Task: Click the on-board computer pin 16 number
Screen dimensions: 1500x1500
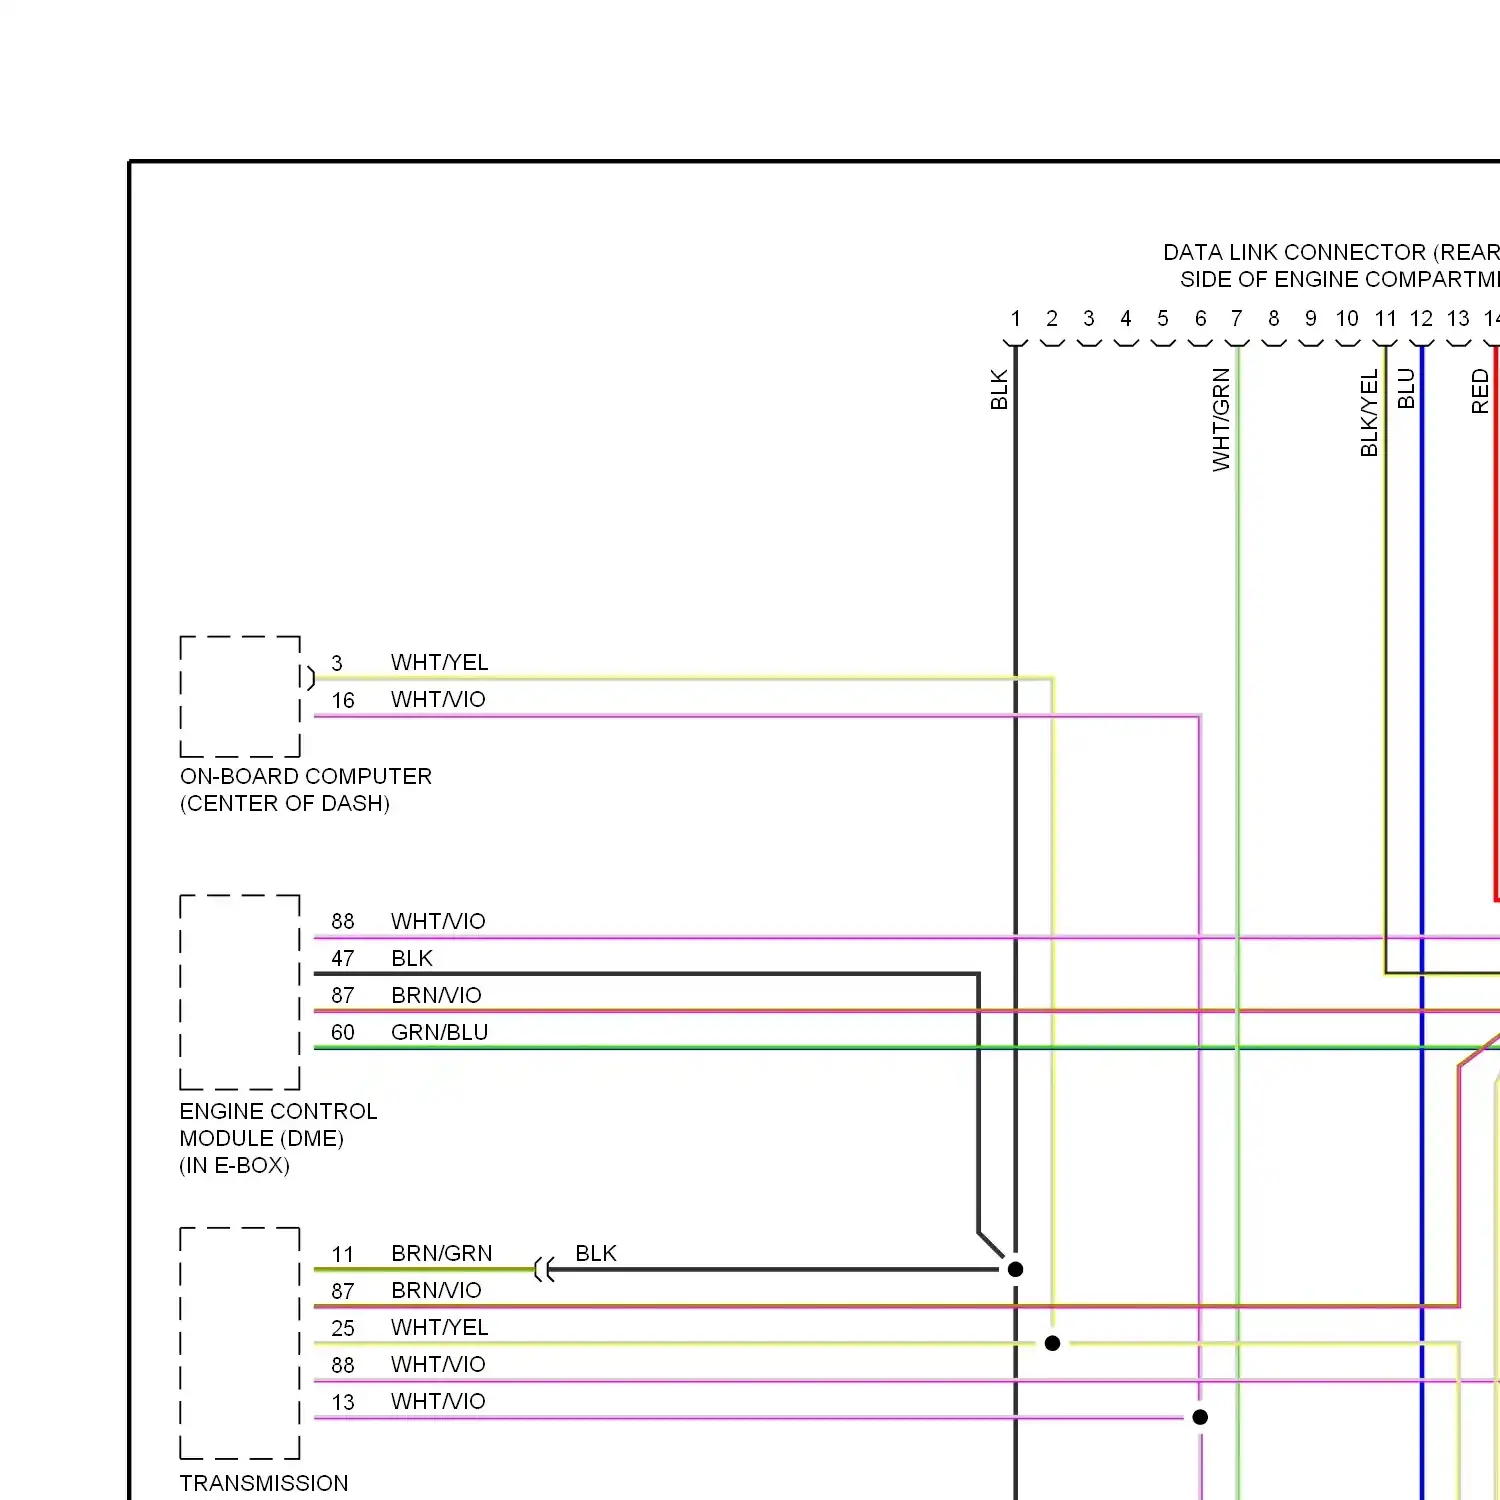Action: click(x=343, y=700)
